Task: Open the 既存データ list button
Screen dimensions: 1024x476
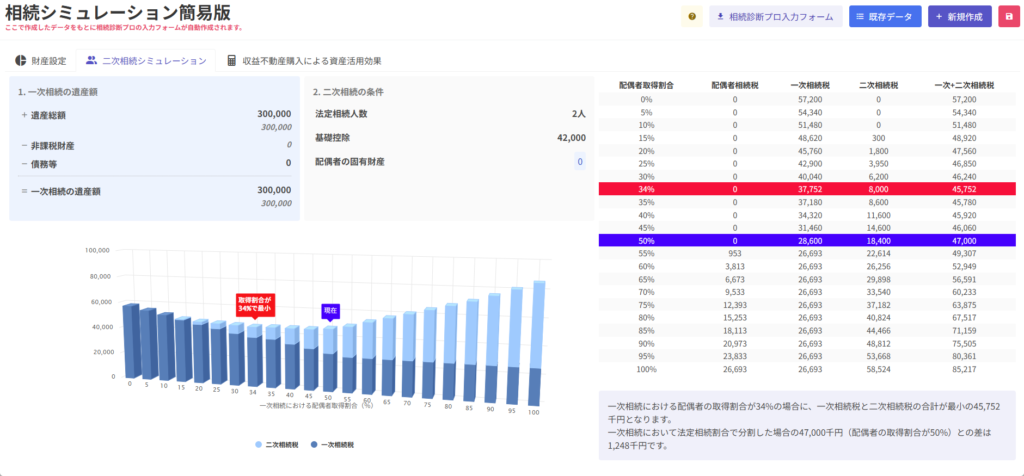Action: 884,17
